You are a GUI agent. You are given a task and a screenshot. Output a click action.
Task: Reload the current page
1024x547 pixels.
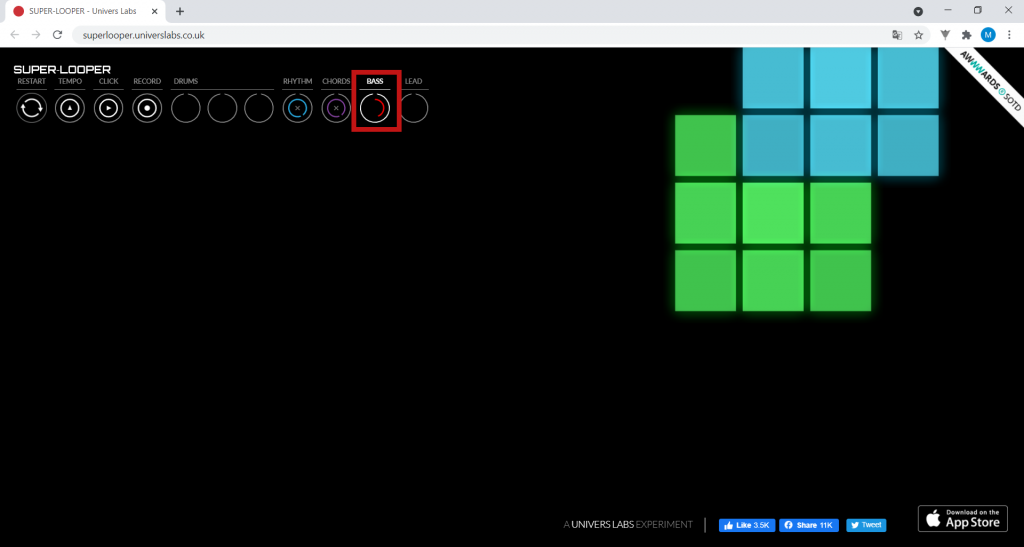(57, 35)
